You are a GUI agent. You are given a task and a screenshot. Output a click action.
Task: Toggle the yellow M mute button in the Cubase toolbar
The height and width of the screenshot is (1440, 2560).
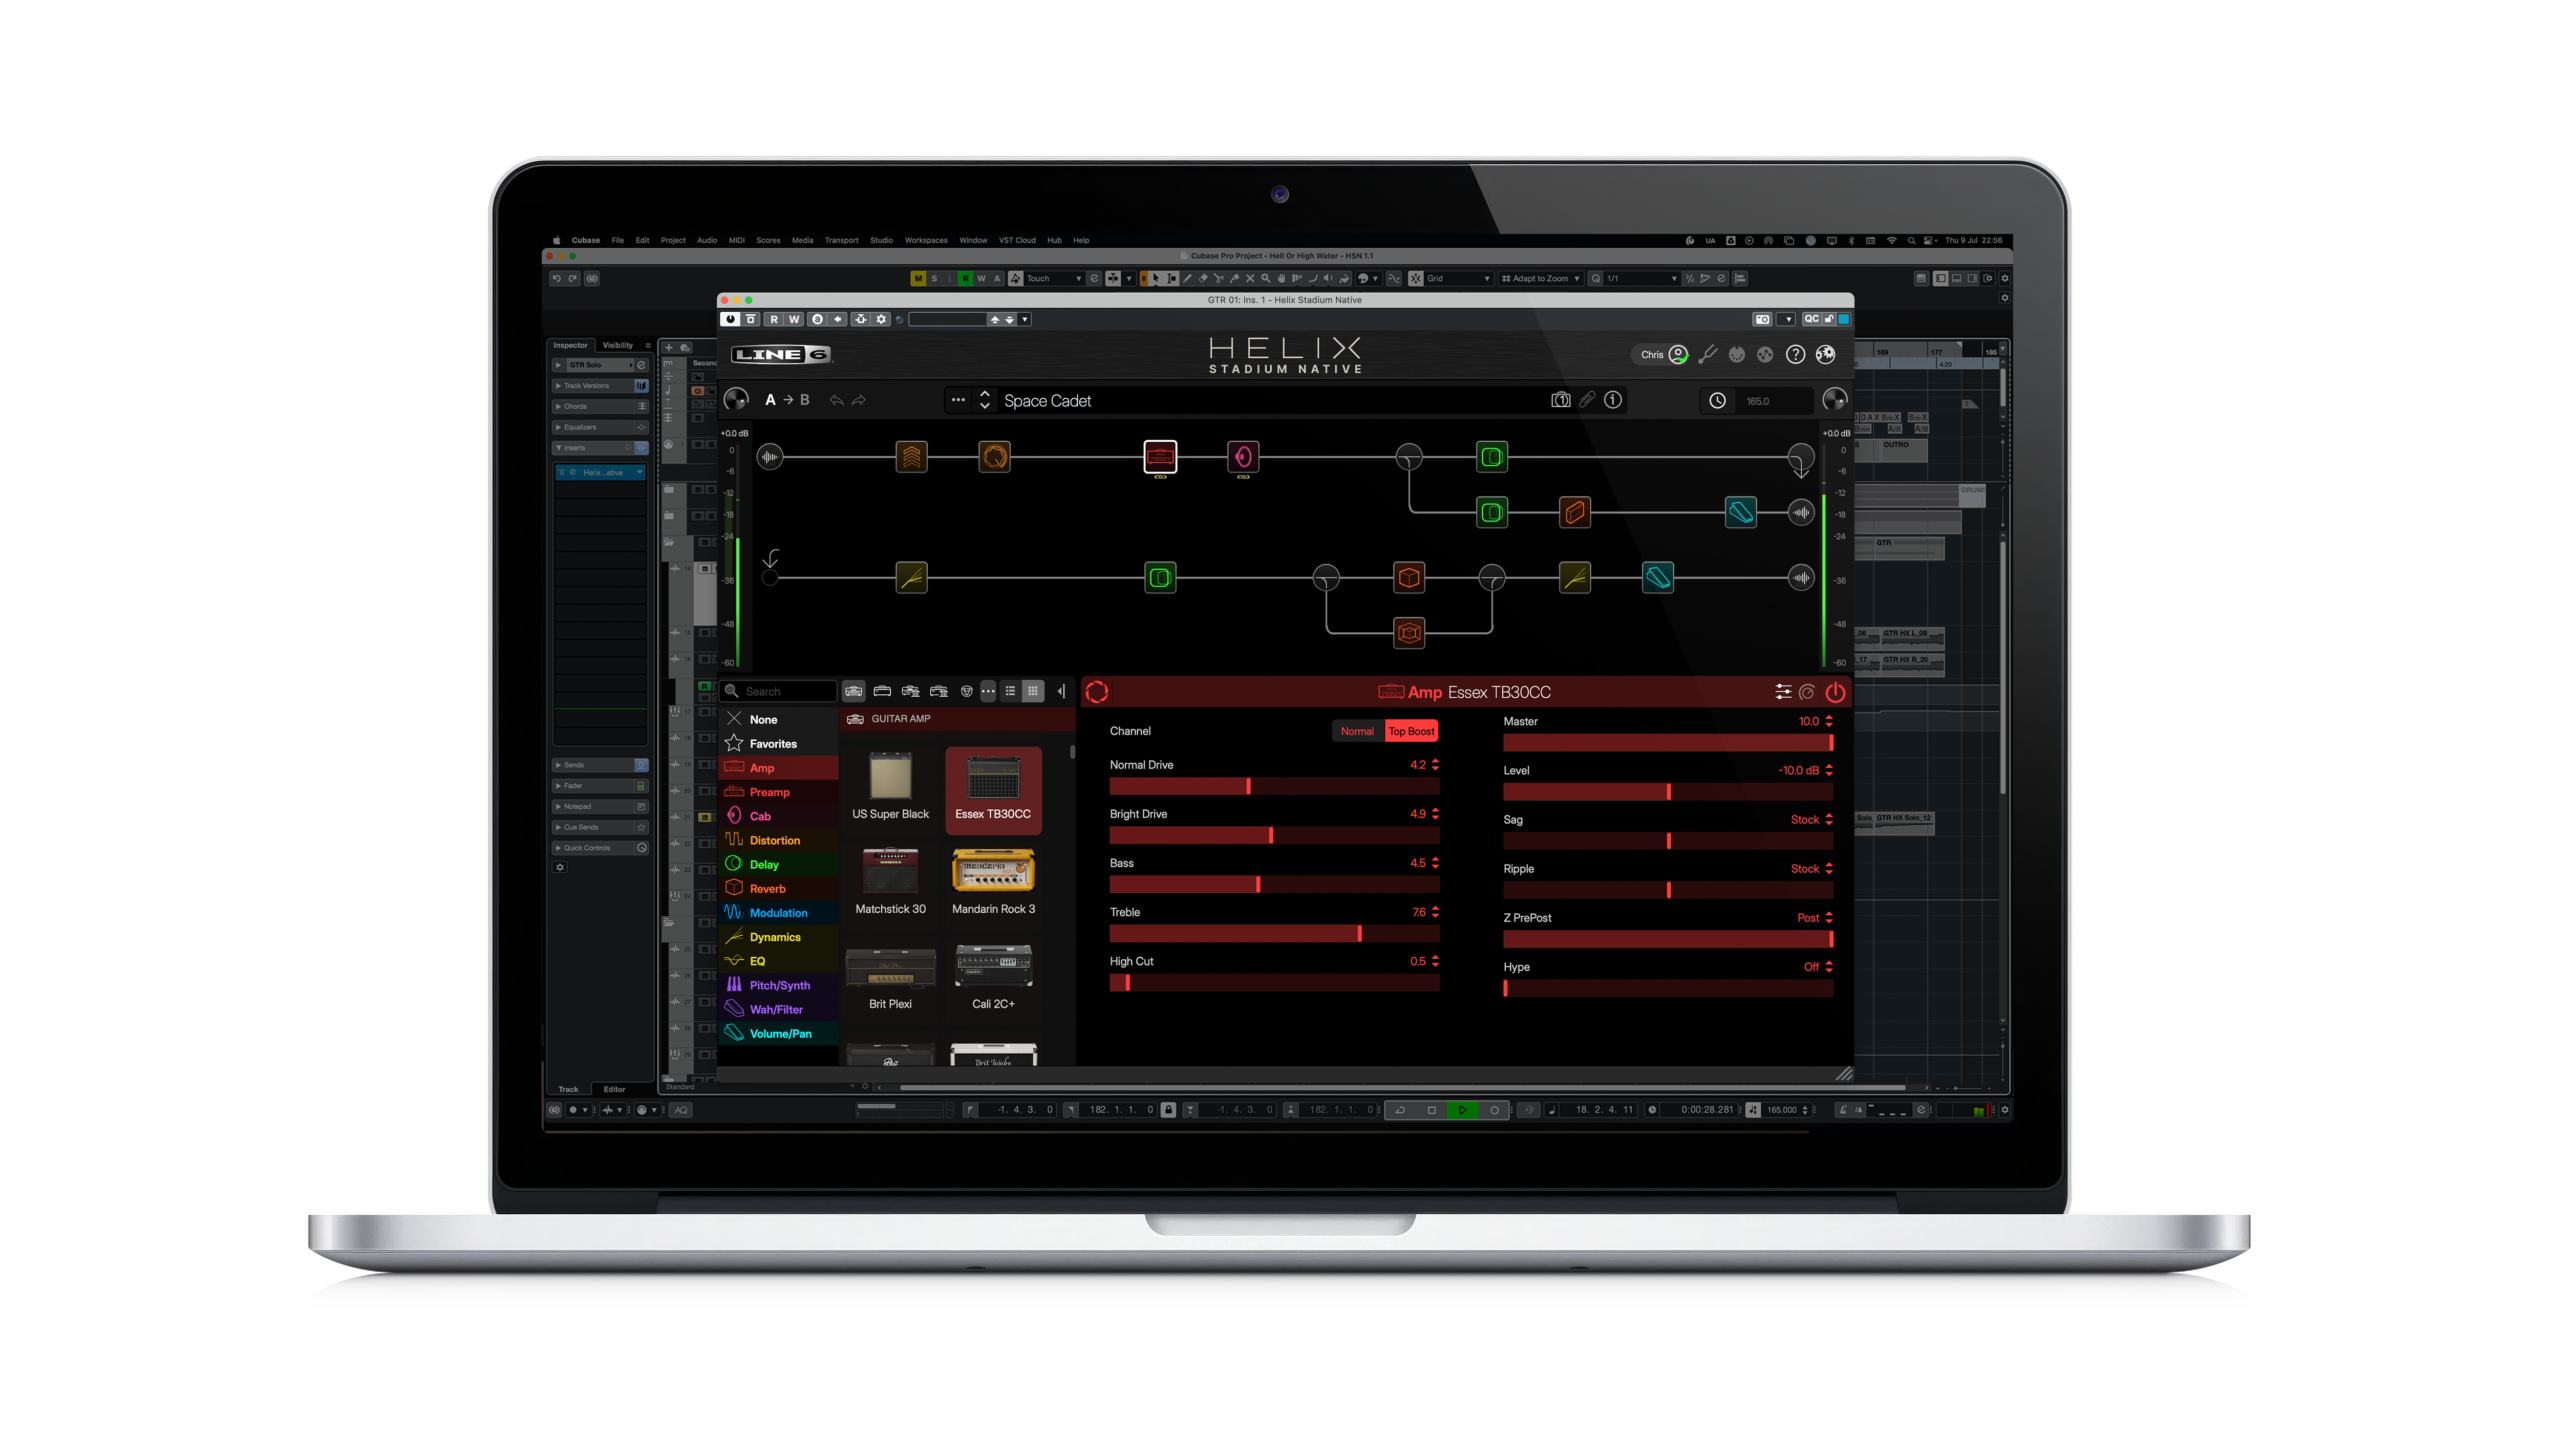(x=918, y=279)
